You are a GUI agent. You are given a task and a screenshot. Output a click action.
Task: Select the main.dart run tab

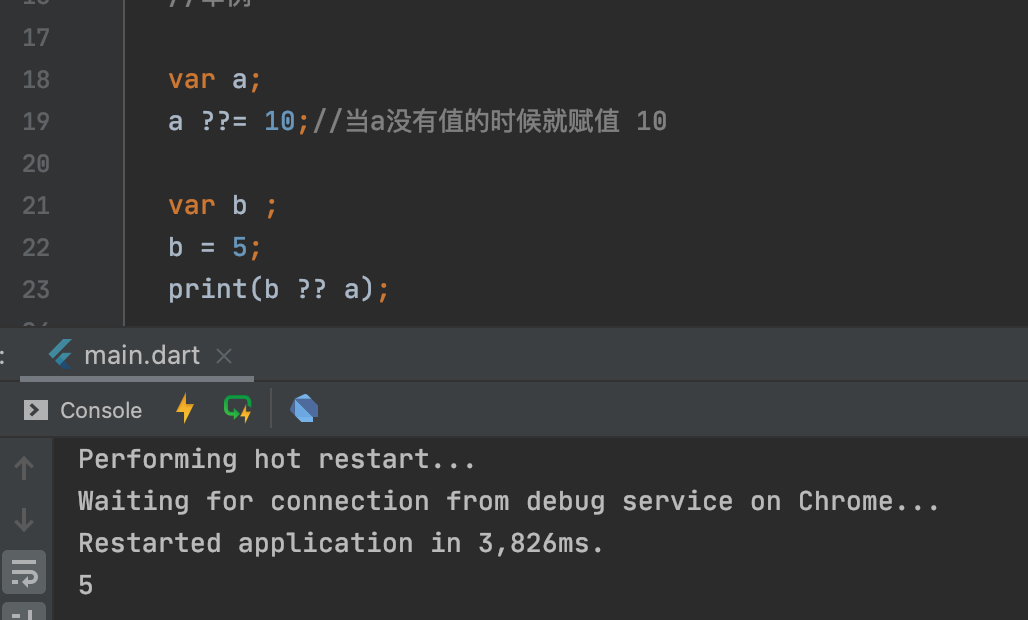[137, 356]
